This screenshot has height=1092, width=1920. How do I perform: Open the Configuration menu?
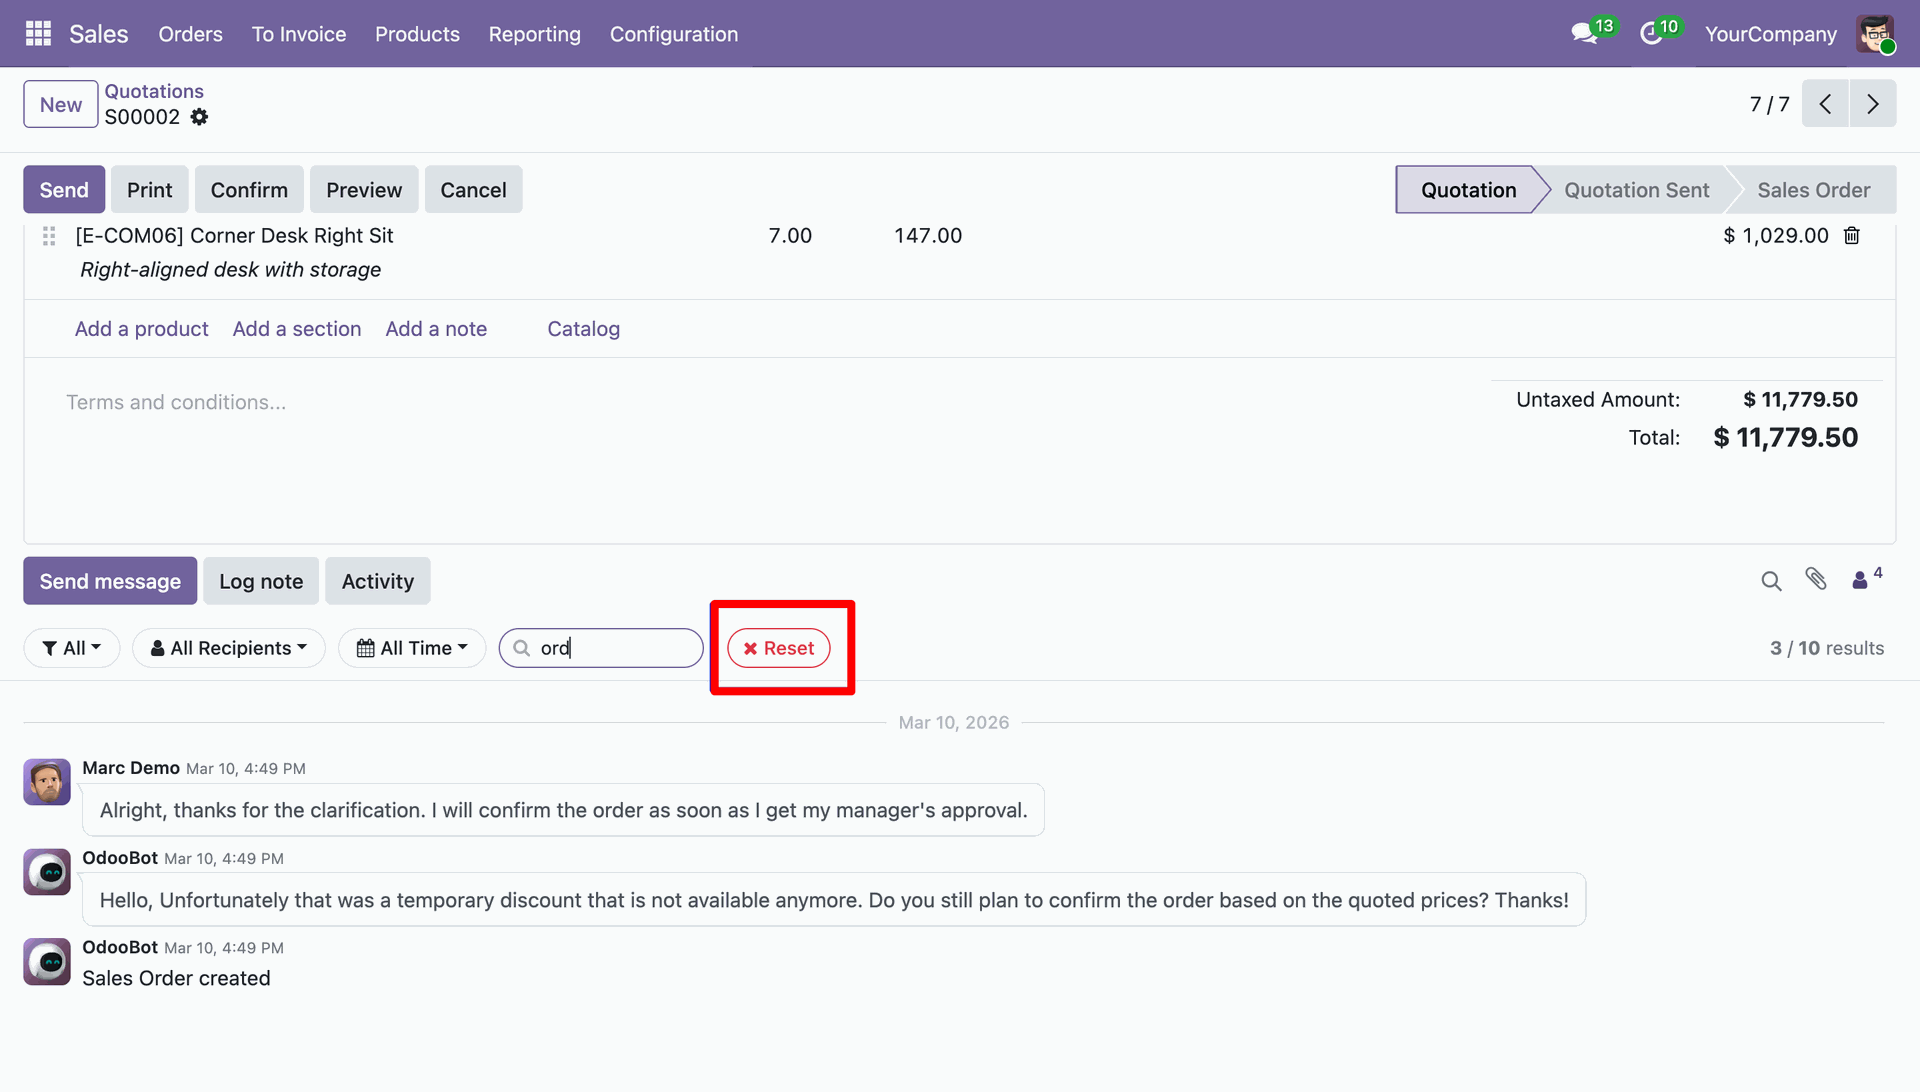click(674, 34)
